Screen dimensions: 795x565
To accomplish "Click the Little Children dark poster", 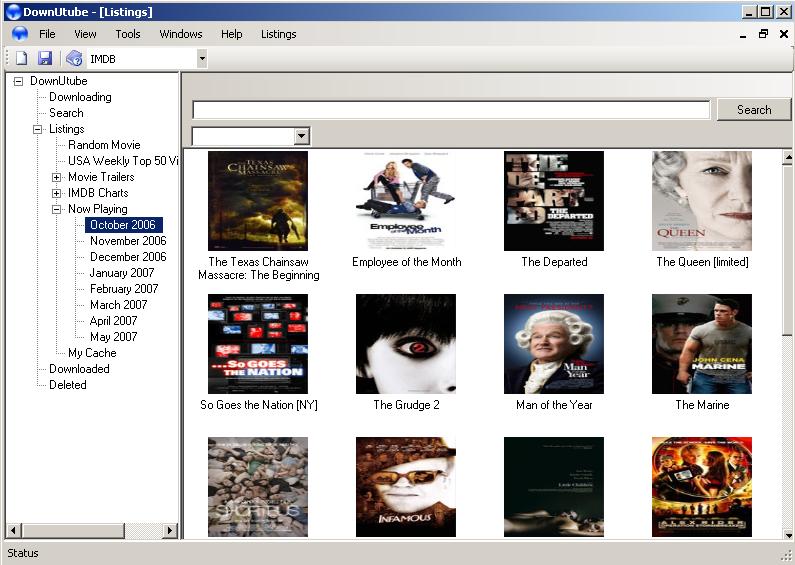I will coord(554,487).
